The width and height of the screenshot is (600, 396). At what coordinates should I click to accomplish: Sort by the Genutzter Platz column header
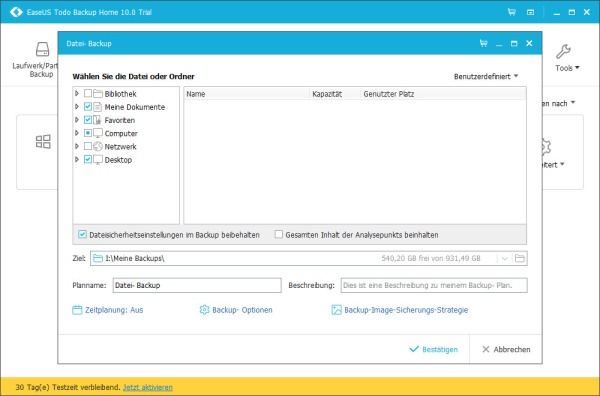tap(443, 94)
